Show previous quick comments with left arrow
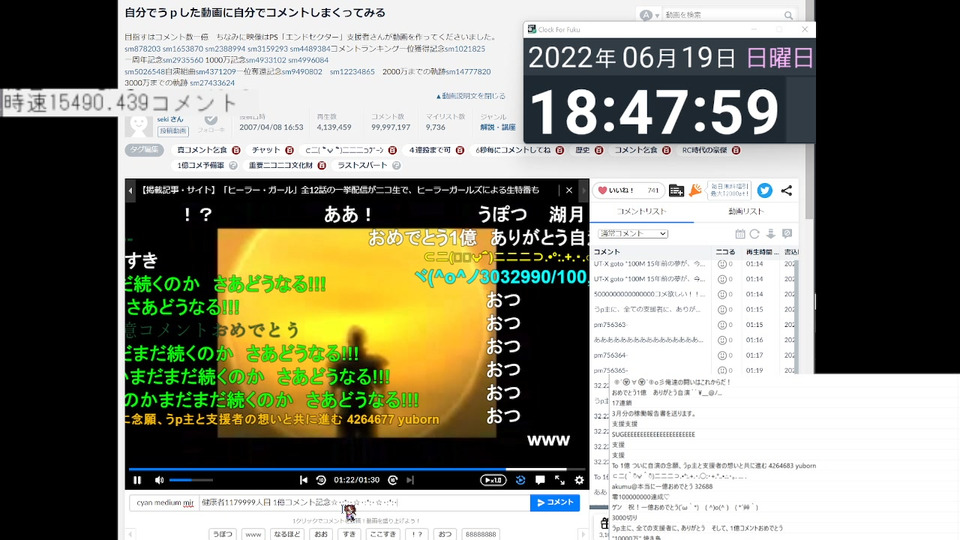The width and height of the screenshot is (960, 540). (x=130, y=534)
